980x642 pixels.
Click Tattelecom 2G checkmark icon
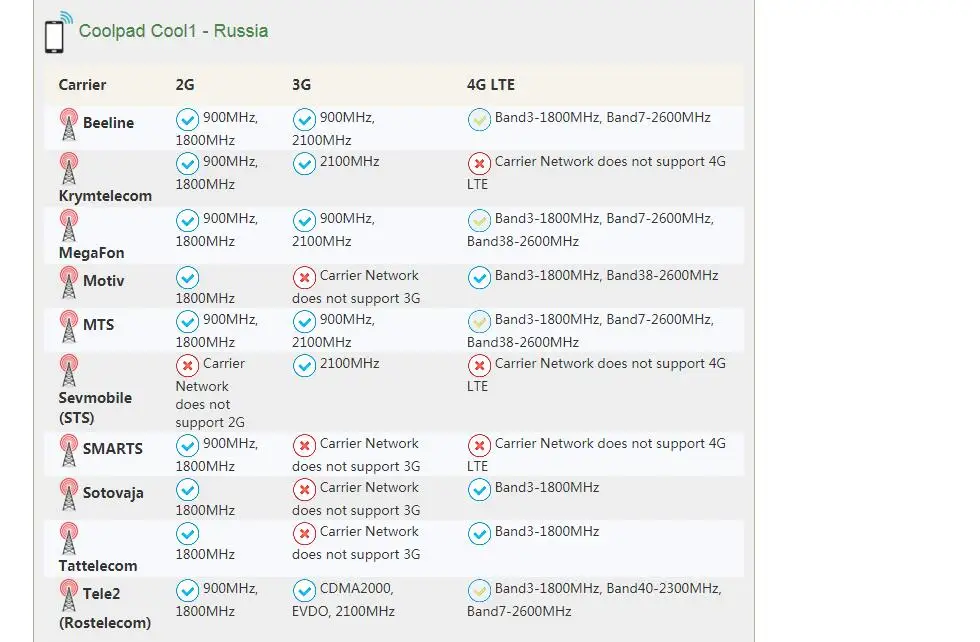tap(187, 534)
